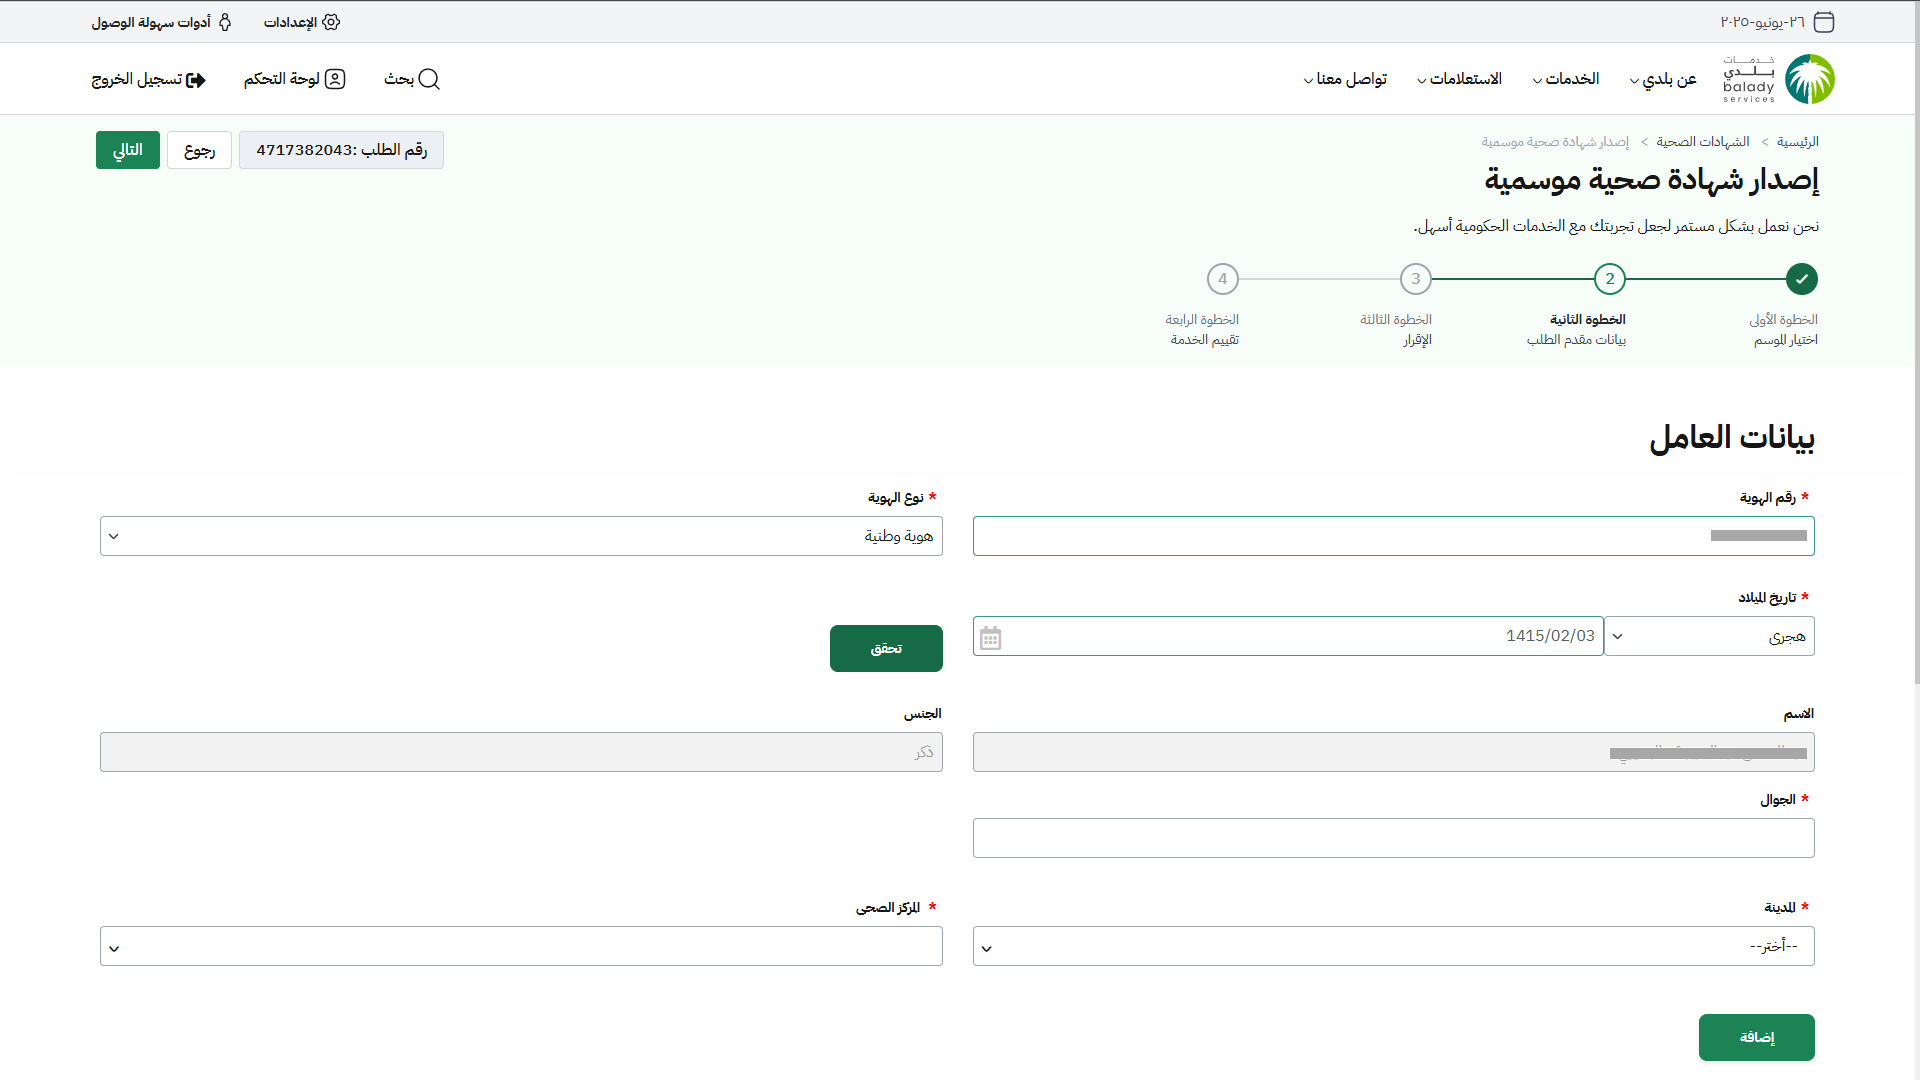
Task: Go to الشهادات الصحية breadcrumb link
Action: 1702,142
